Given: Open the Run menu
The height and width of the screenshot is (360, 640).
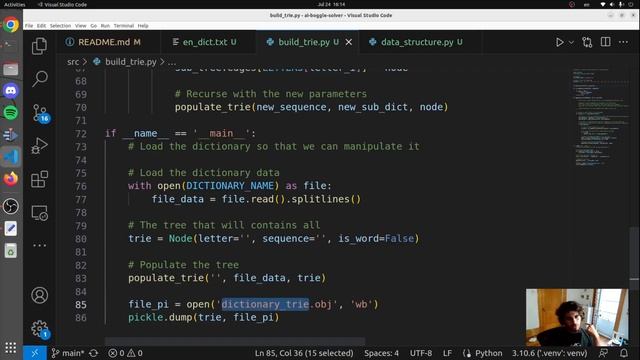Looking at the screenshot, I should click(x=105, y=26).
